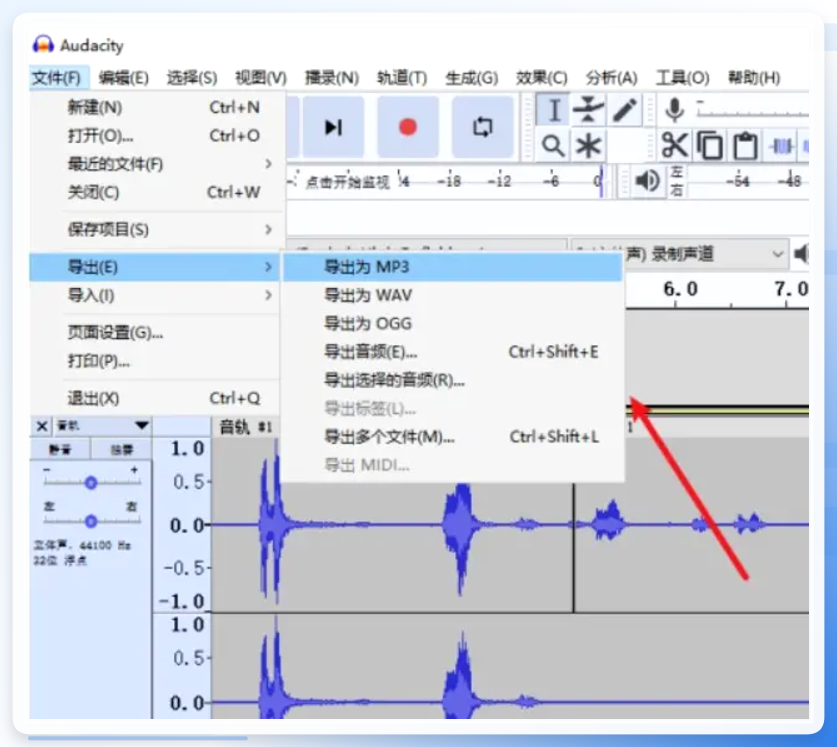Screen dimensions: 837x747
Task: Select the Draw pencil tool
Action: [x=624, y=111]
